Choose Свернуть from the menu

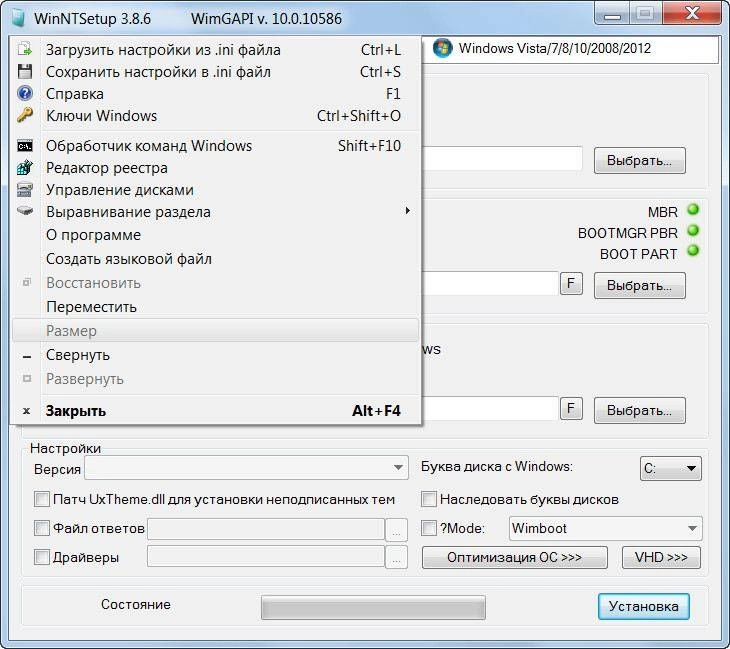click(x=216, y=355)
